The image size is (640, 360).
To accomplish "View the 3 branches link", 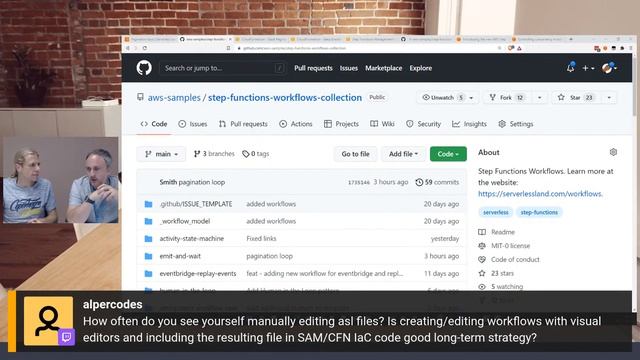I will click(x=214, y=154).
